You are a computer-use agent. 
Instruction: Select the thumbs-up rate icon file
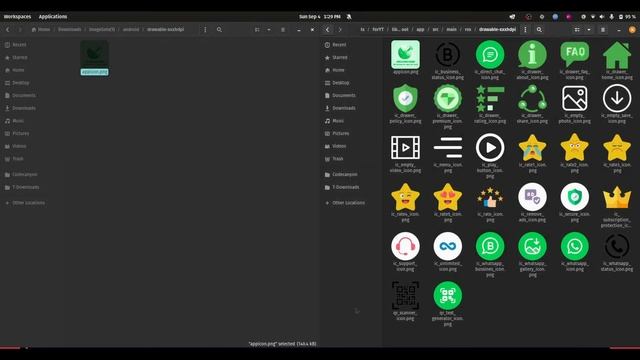490,197
